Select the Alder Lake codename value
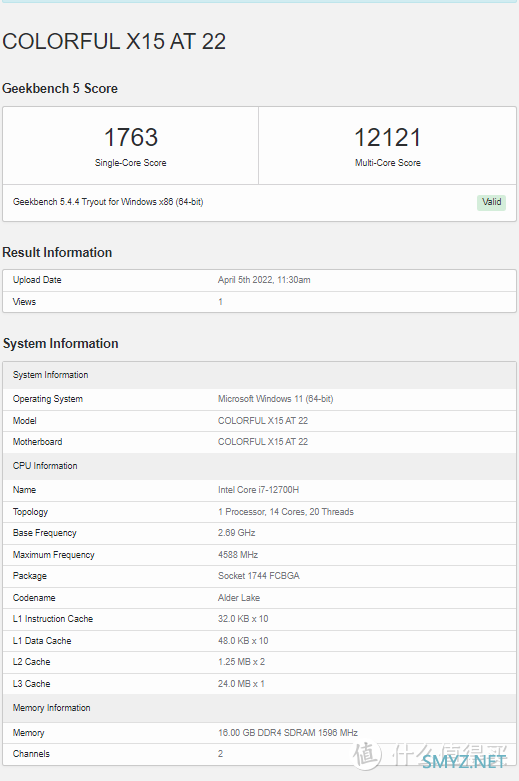The height and width of the screenshot is (781, 519). tap(239, 598)
